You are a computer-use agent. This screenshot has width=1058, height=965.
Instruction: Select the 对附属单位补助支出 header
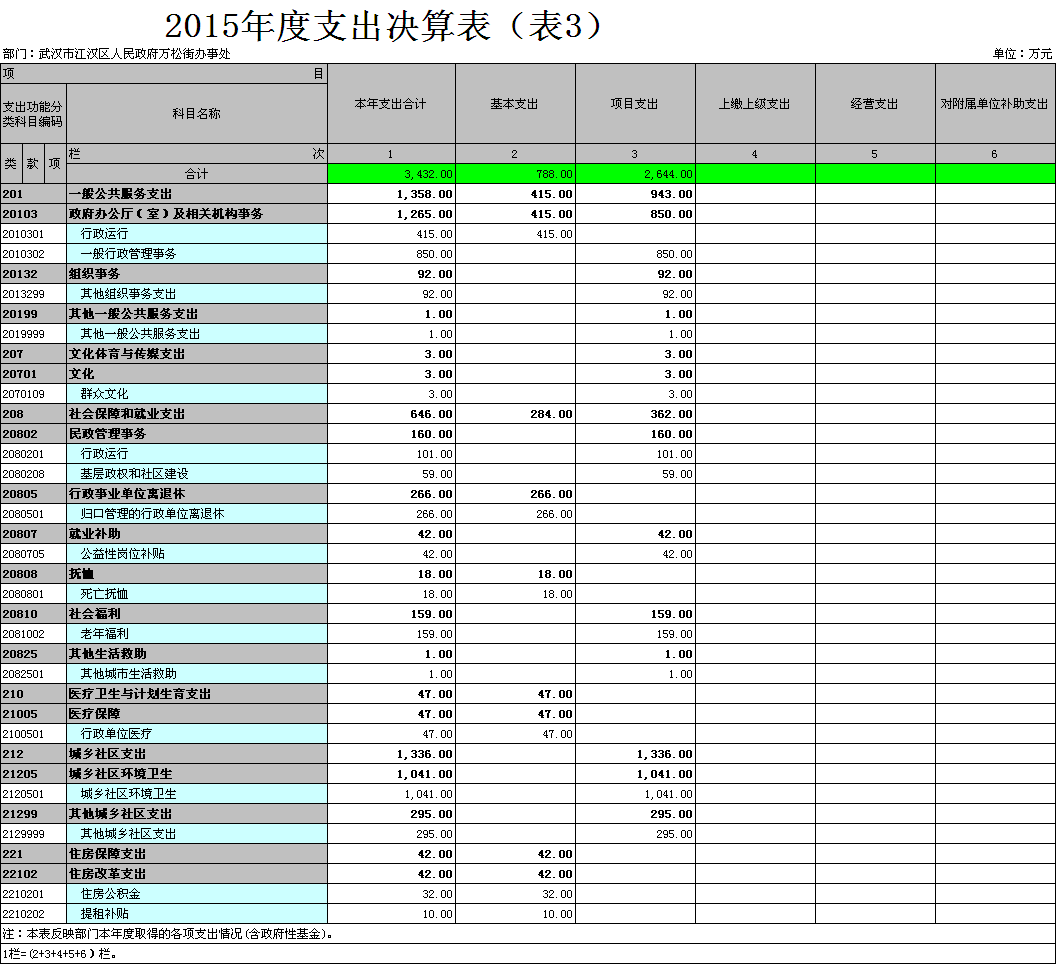995,104
